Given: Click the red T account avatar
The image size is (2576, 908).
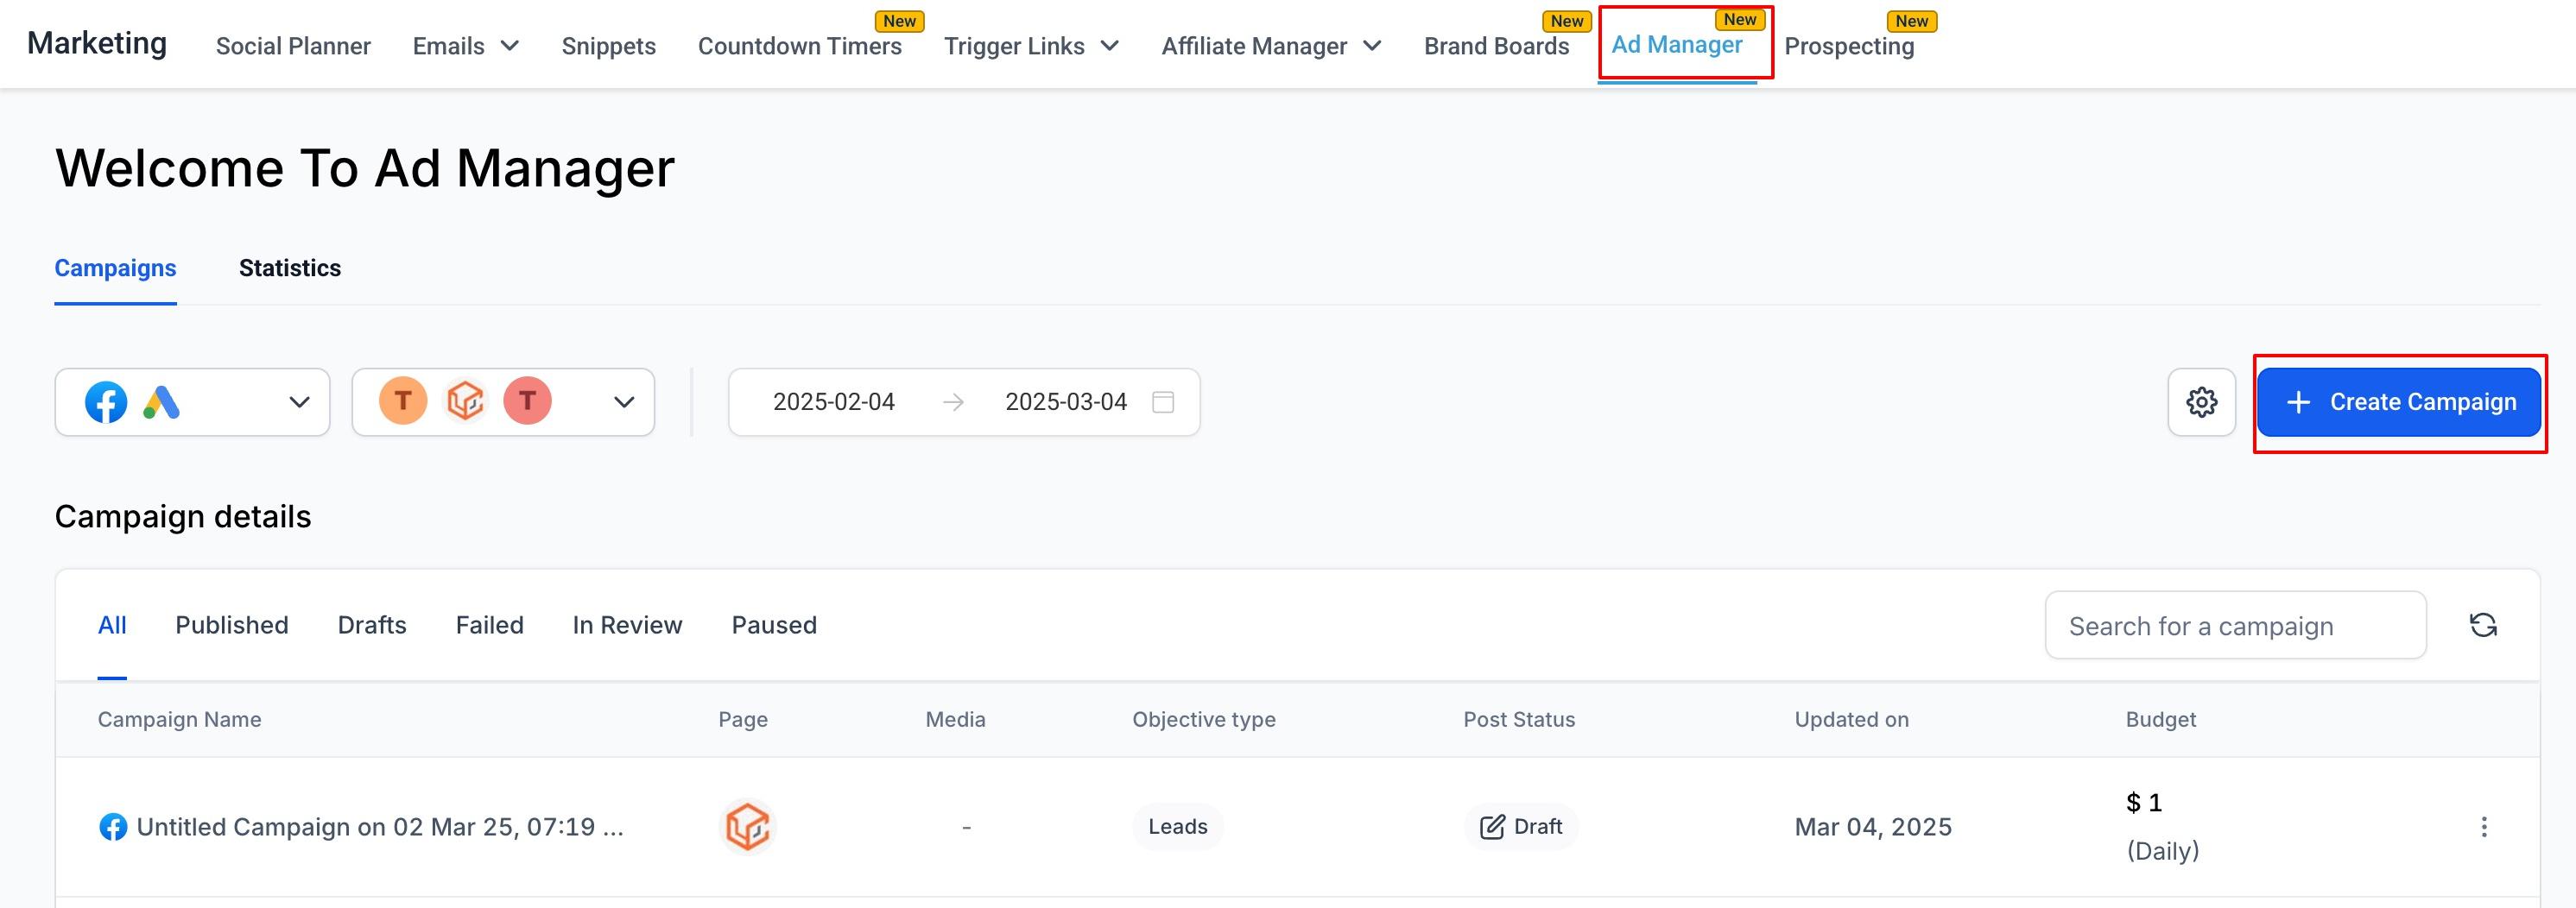Looking at the screenshot, I should coord(527,401).
